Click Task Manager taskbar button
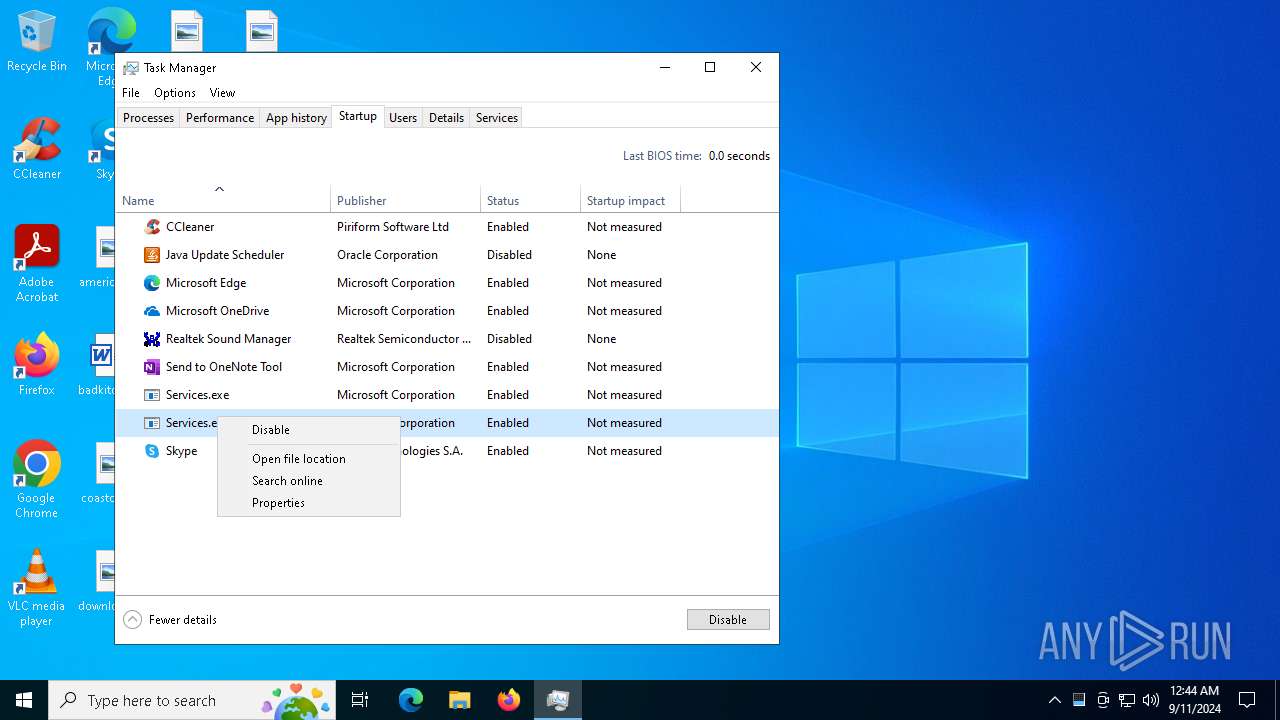This screenshot has width=1280, height=720. pos(558,700)
